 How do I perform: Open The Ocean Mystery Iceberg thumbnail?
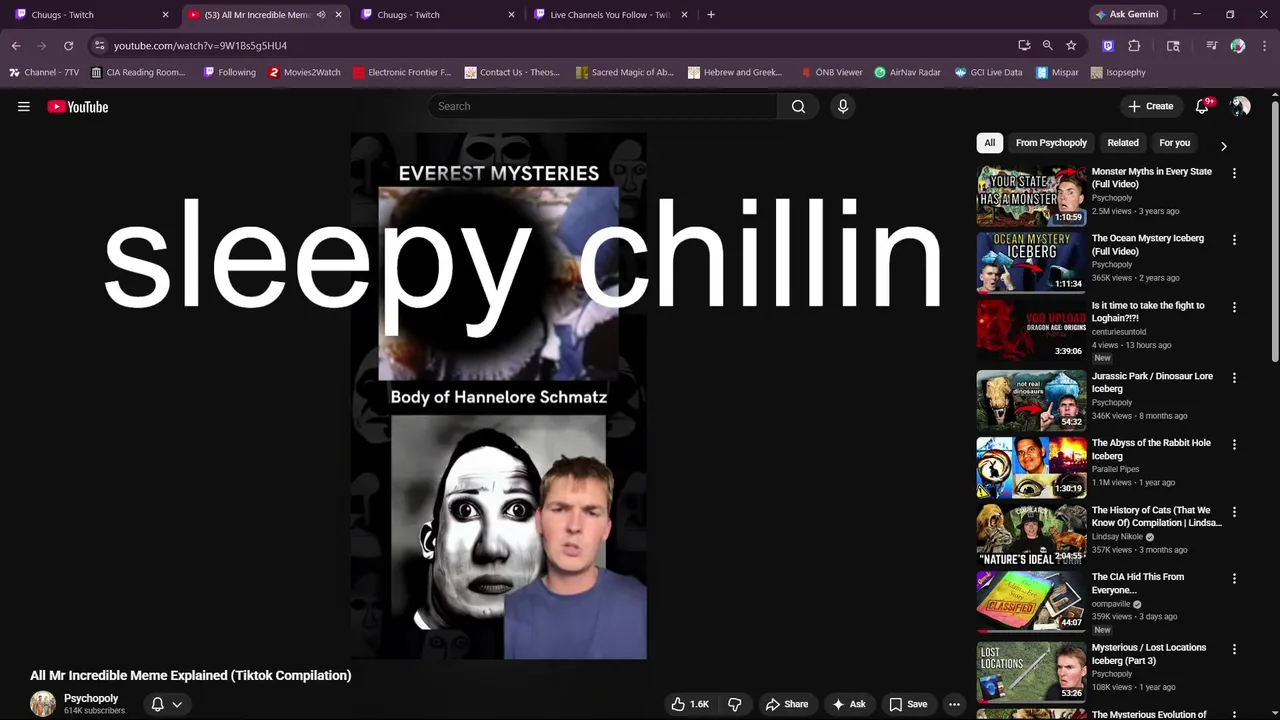click(1031, 262)
